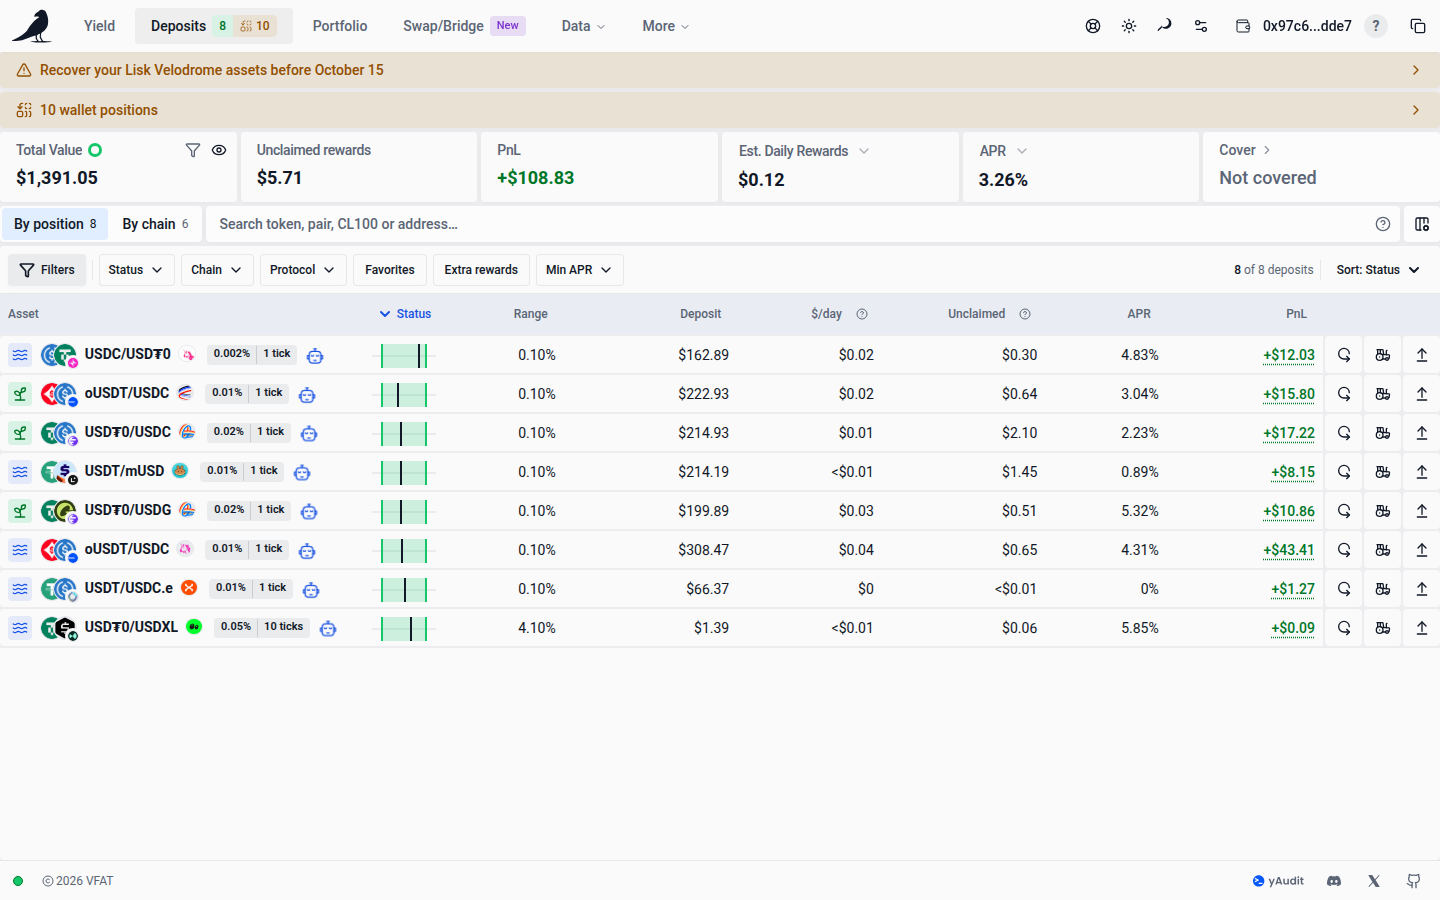Expand the Protocol filter dropdown
Viewport: 1440px width, 900px height.
303,270
